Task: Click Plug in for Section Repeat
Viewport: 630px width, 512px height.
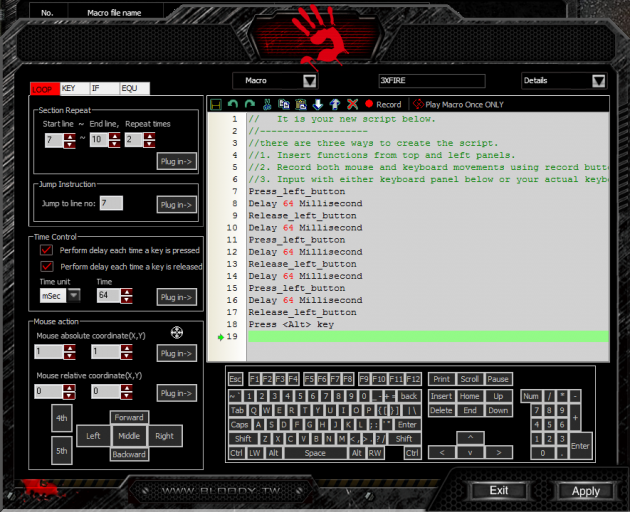Action: pos(176,162)
